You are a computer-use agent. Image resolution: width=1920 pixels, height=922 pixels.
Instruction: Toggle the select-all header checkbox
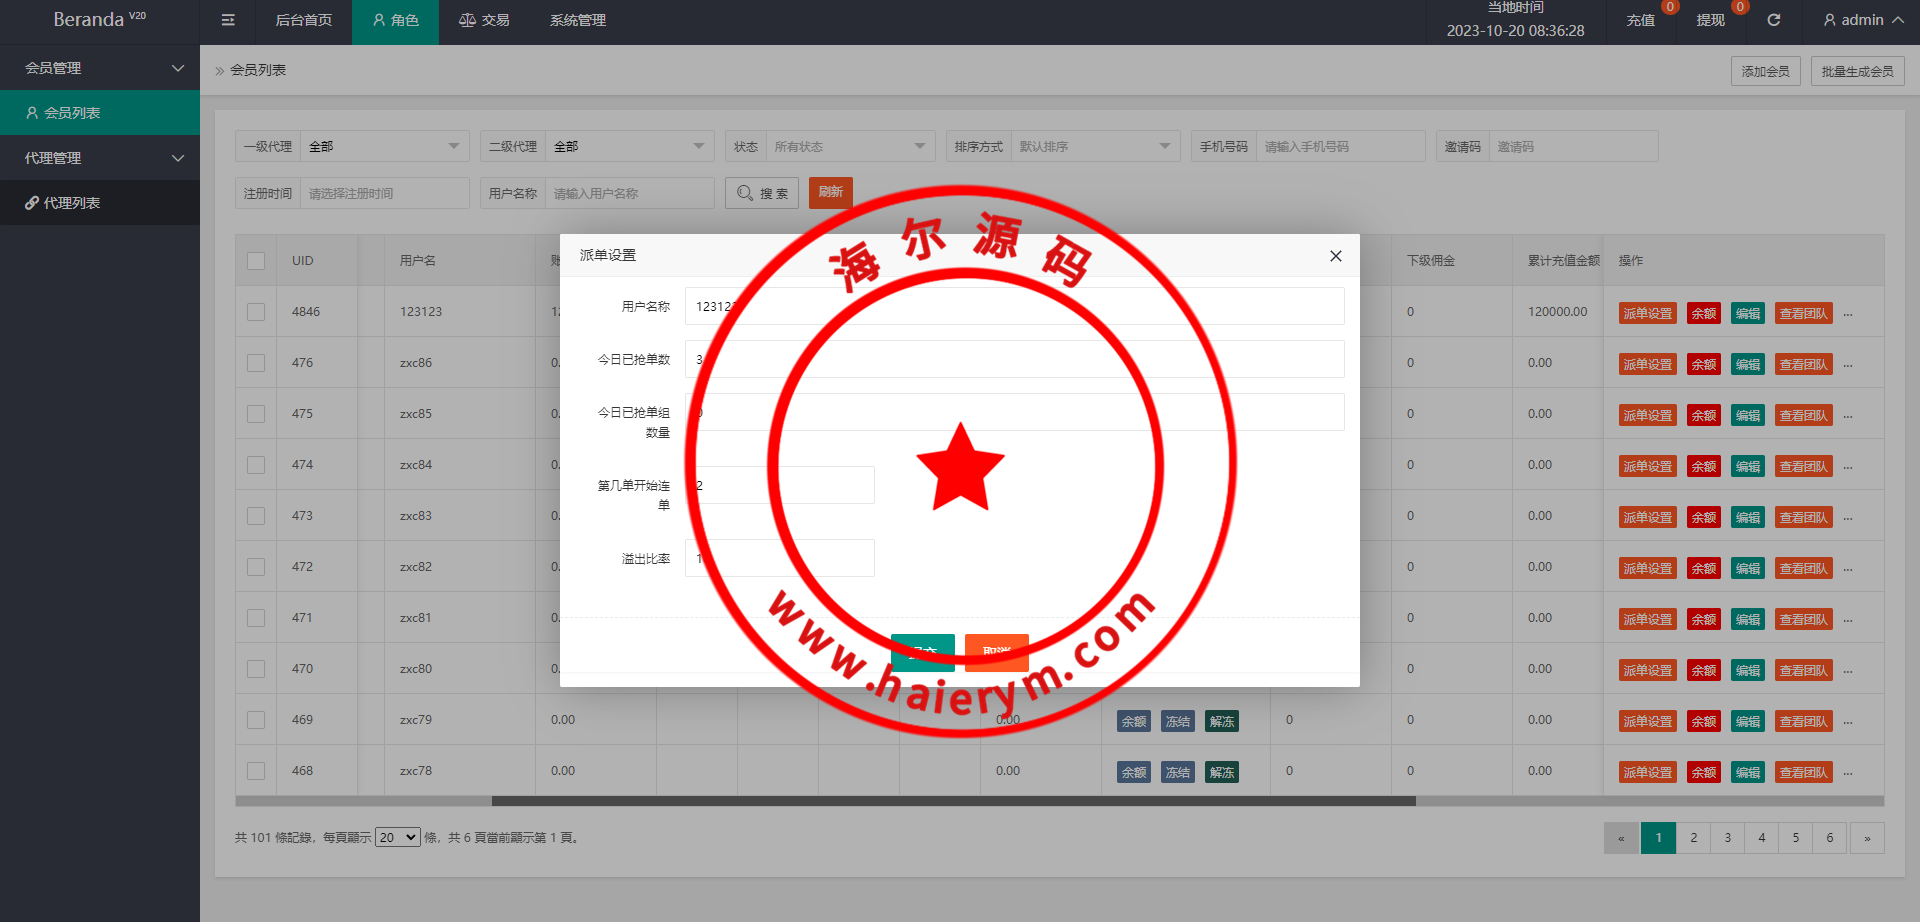click(256, 261)
